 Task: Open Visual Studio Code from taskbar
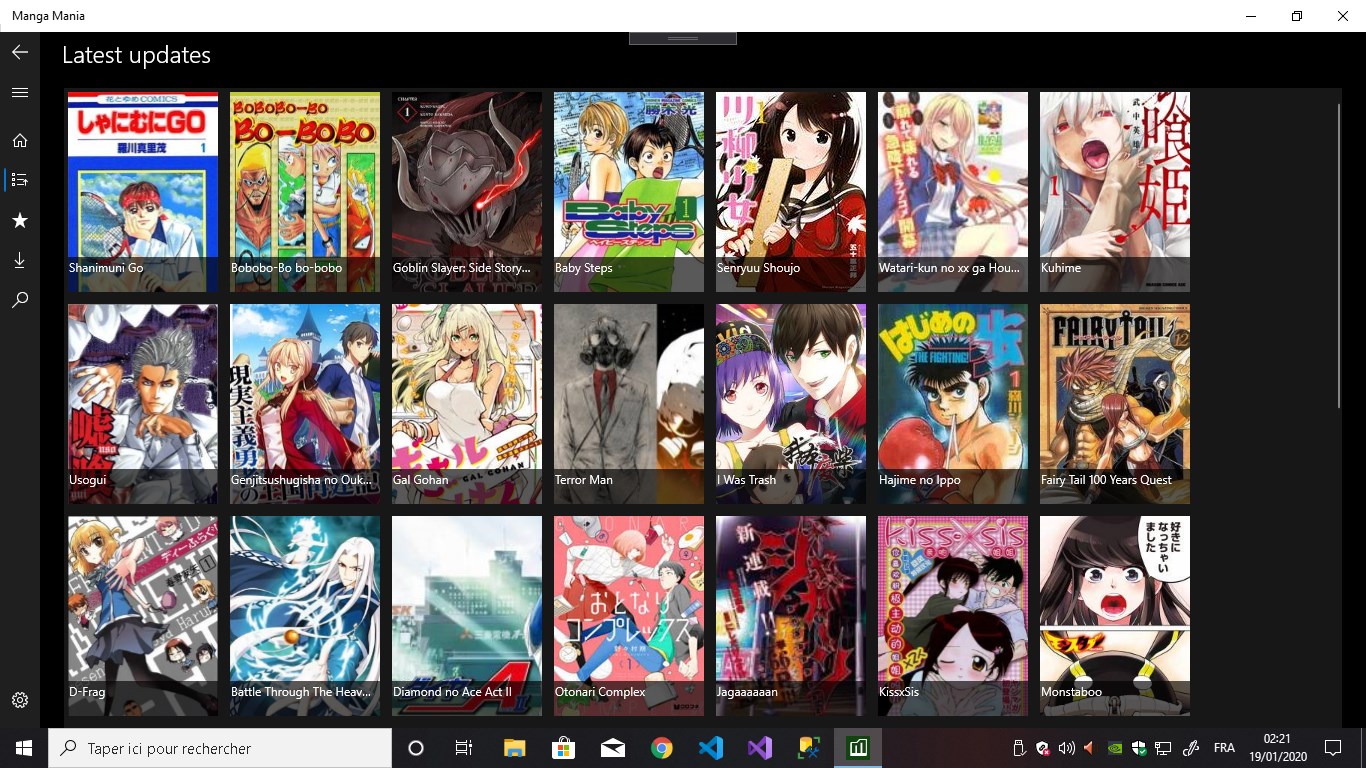[711, 748]
